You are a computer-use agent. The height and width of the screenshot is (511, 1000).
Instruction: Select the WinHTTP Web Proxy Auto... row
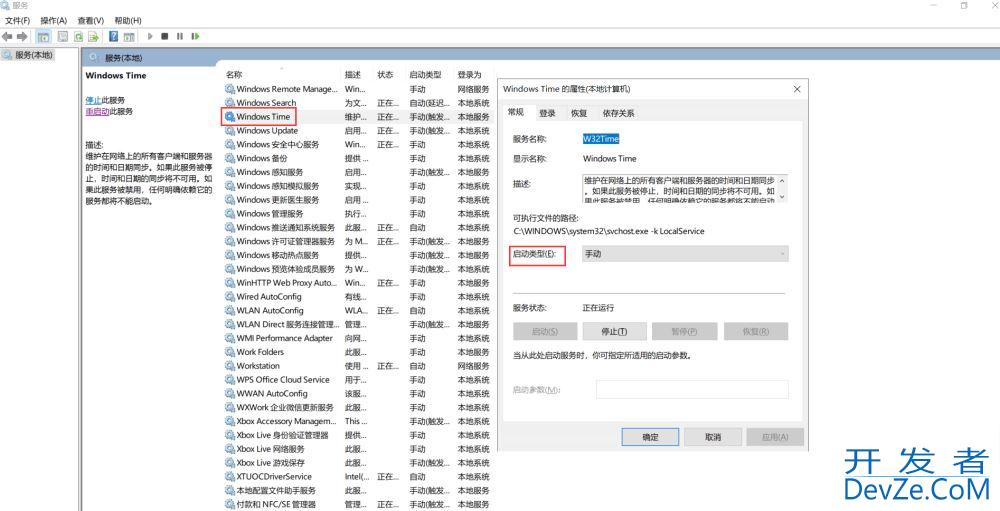(x=357, y=283)
